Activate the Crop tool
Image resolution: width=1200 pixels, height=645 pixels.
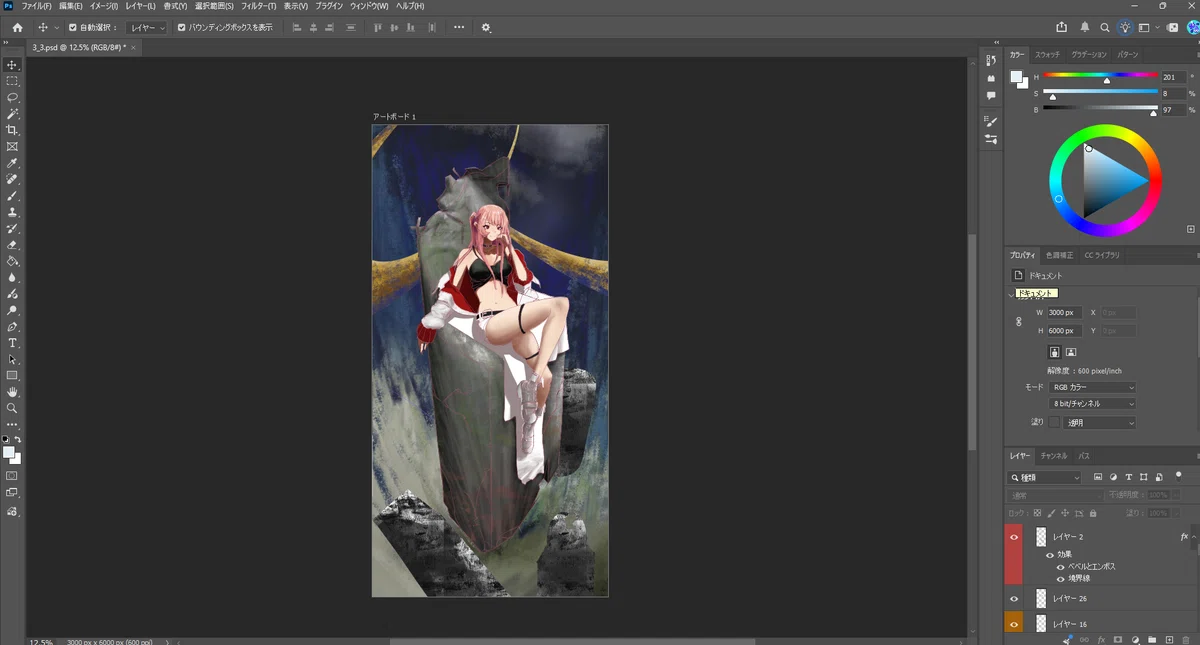12,130
